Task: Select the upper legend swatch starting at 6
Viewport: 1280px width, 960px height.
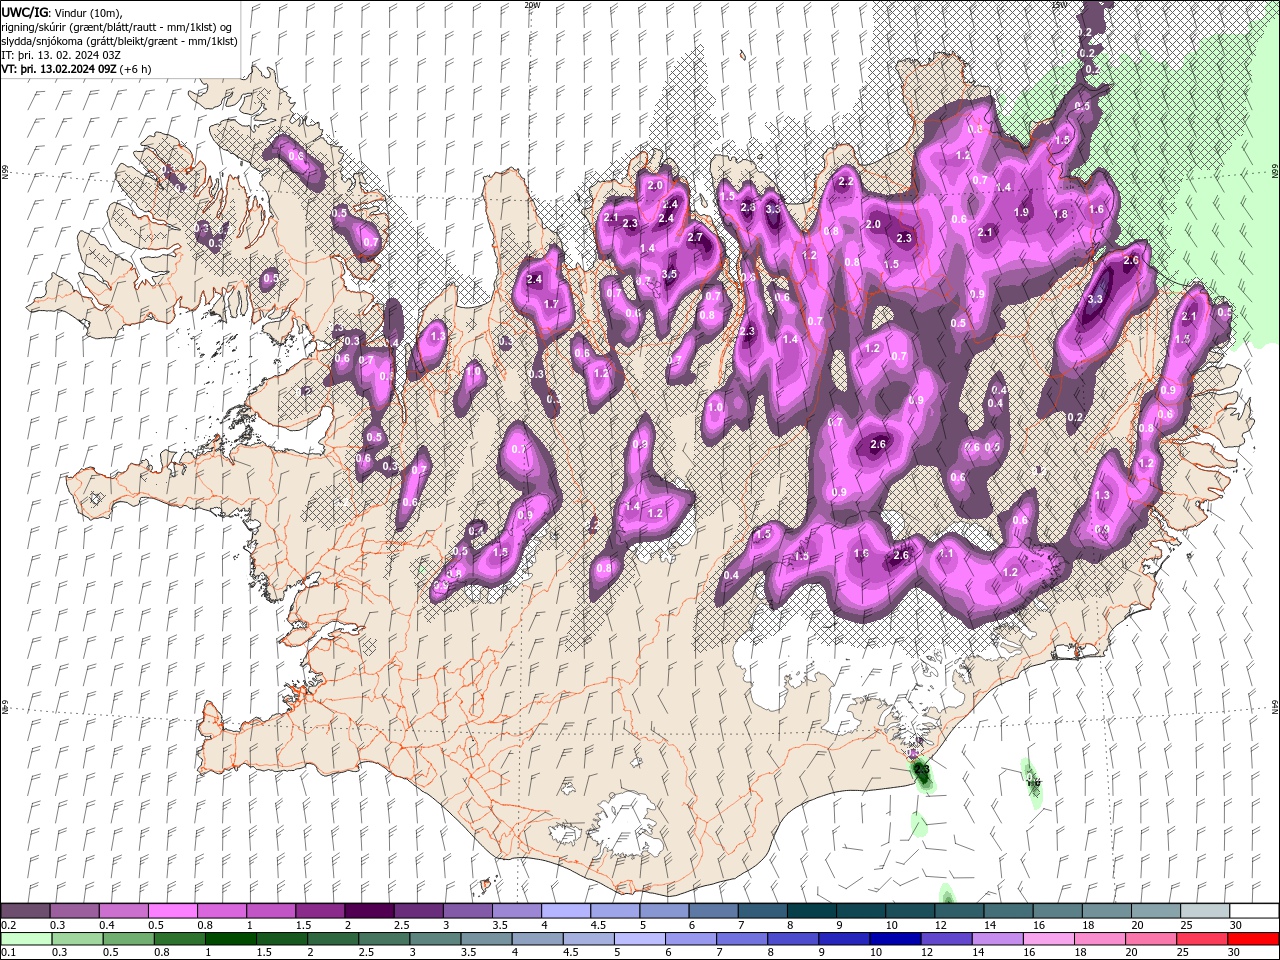Action: tap(711, 911)
